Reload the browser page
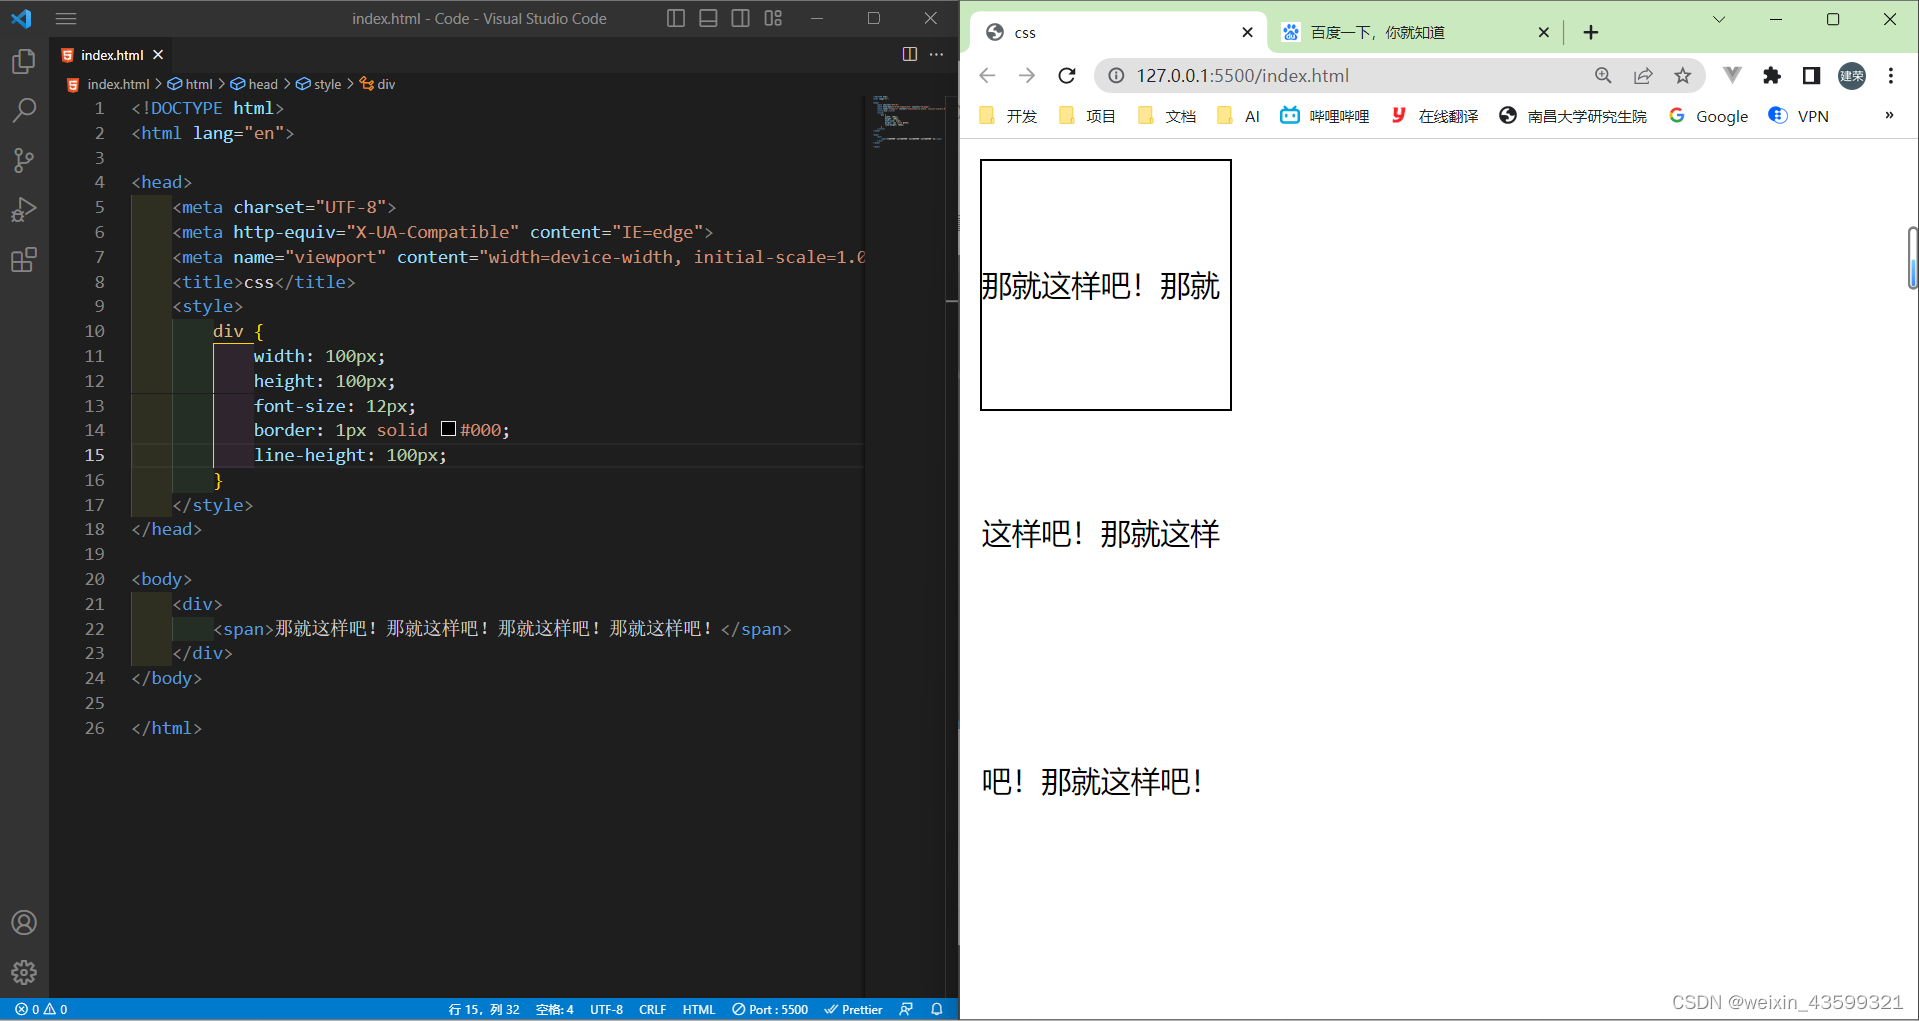The image size is (1919, 1021). pos(1067,75)
